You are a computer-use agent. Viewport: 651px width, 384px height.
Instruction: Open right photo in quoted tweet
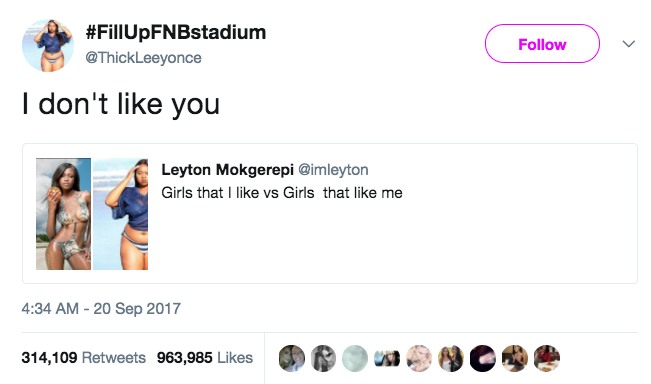pyautogui.click(x=120, y=214)
